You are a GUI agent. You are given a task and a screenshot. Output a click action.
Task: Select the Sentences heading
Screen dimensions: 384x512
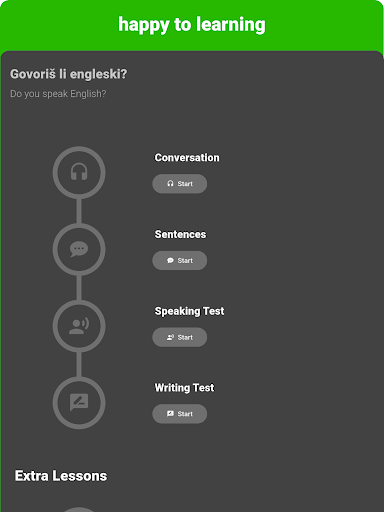tap(180, 234)
